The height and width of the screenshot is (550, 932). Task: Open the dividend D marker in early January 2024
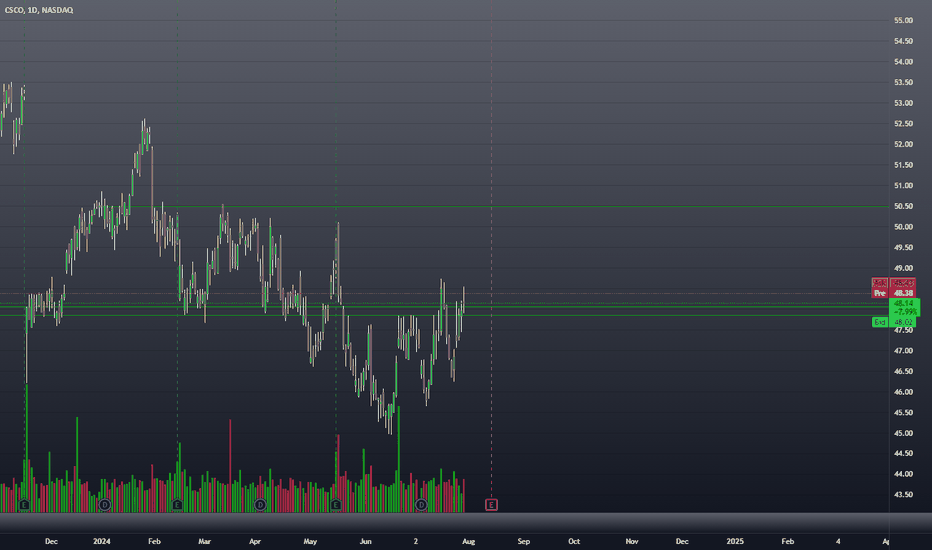click(x=105, y=505)
